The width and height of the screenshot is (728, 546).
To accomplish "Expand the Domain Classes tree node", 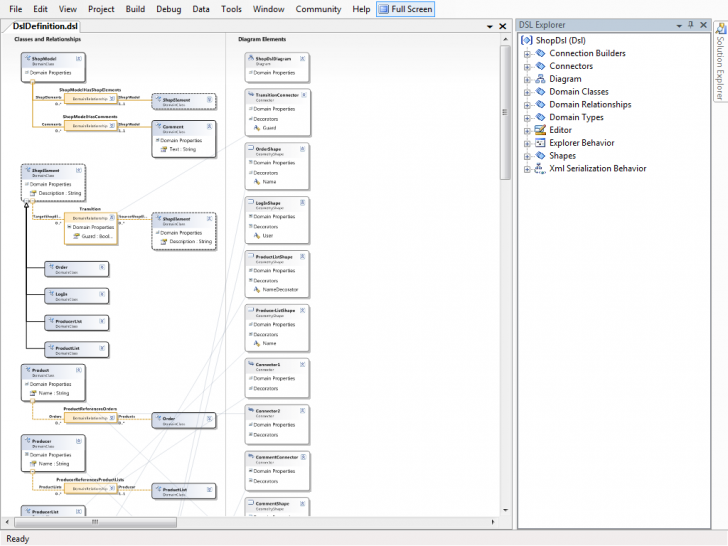I will [x=527, y=92].
